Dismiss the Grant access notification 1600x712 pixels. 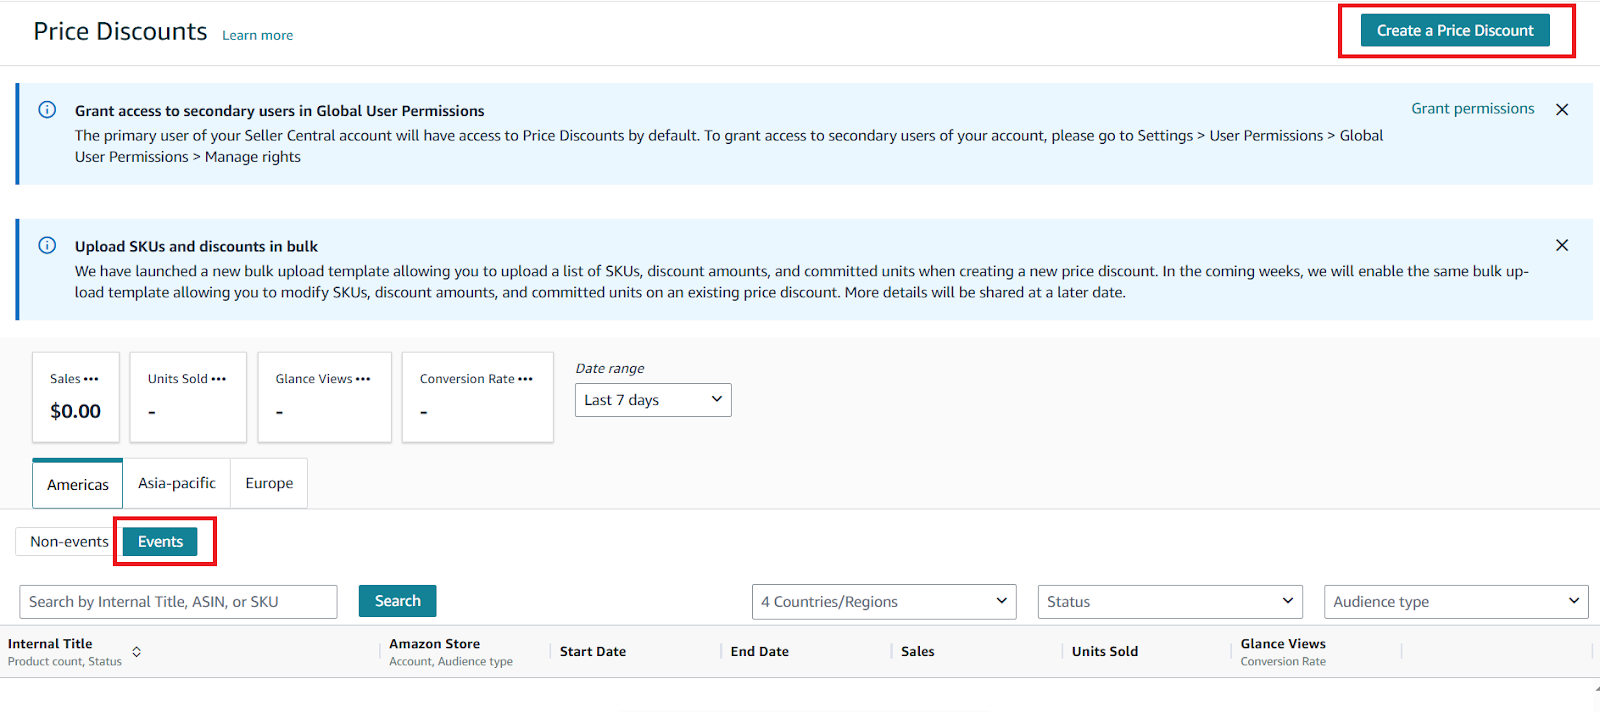coord(1562,109)
